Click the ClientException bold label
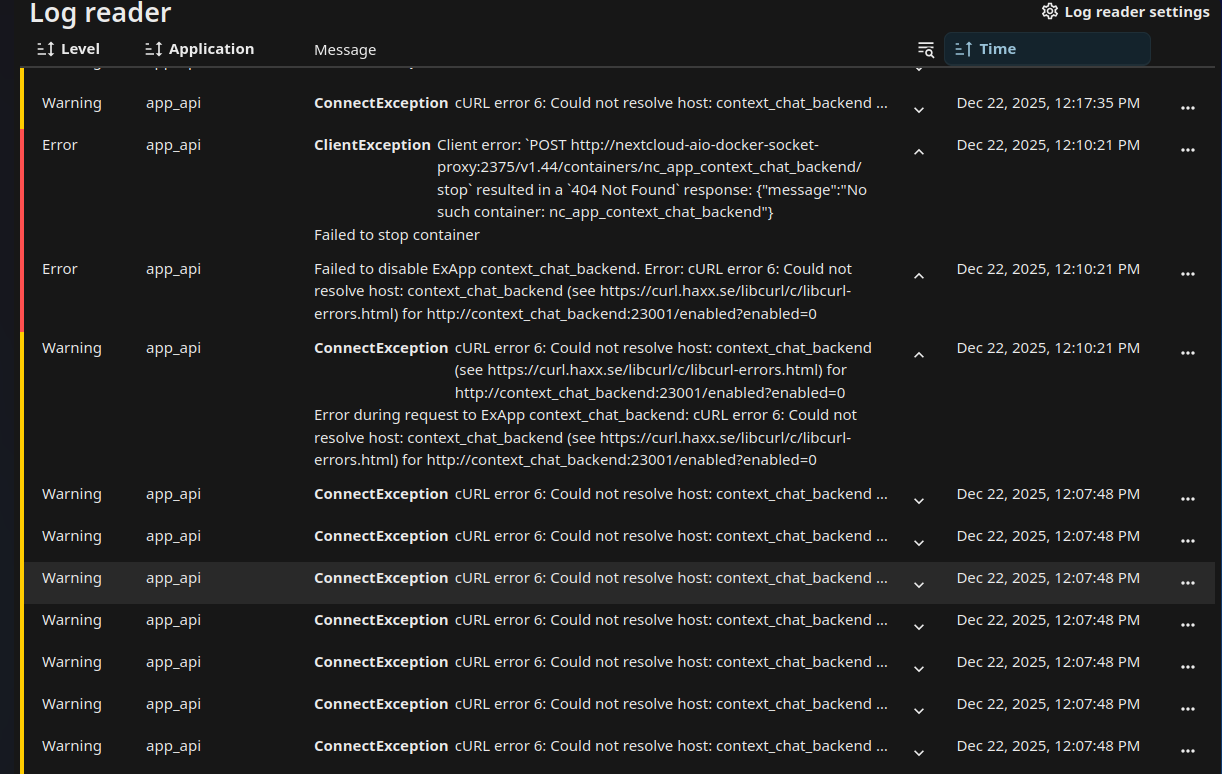 (x=372, y=145)
